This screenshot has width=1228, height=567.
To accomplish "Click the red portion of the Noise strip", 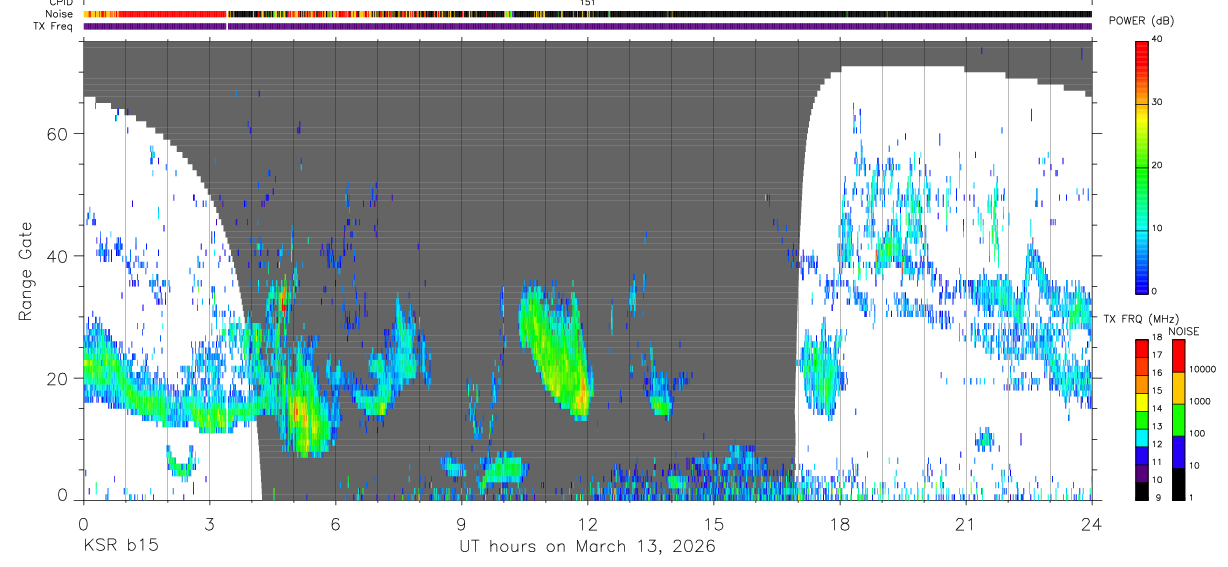I will coord(170,14).
